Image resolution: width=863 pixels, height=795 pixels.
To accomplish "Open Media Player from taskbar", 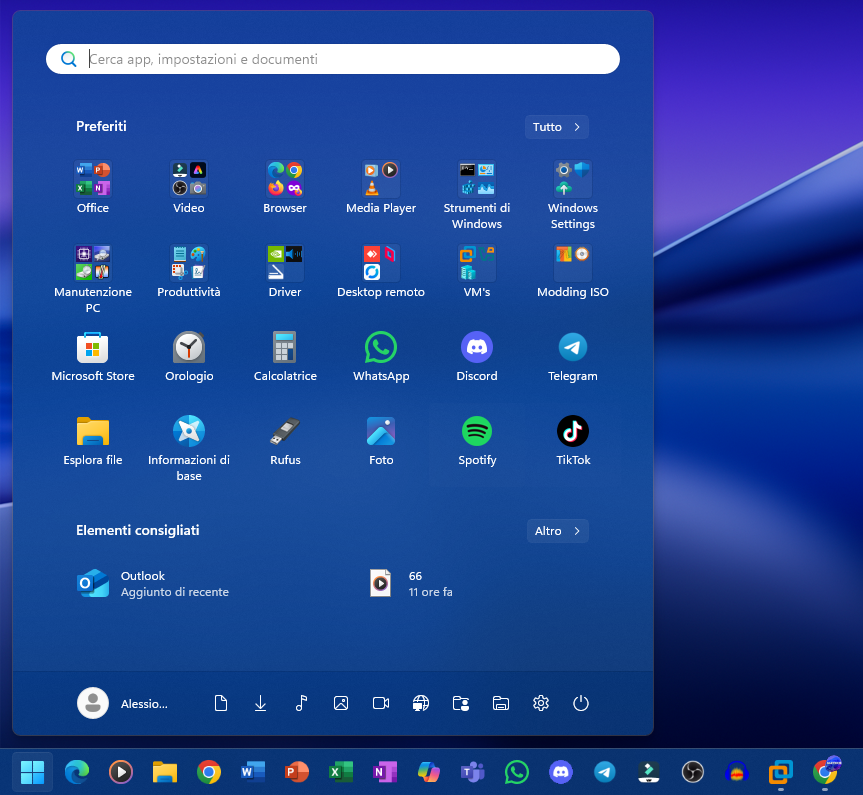I will (x=121, y=772).
